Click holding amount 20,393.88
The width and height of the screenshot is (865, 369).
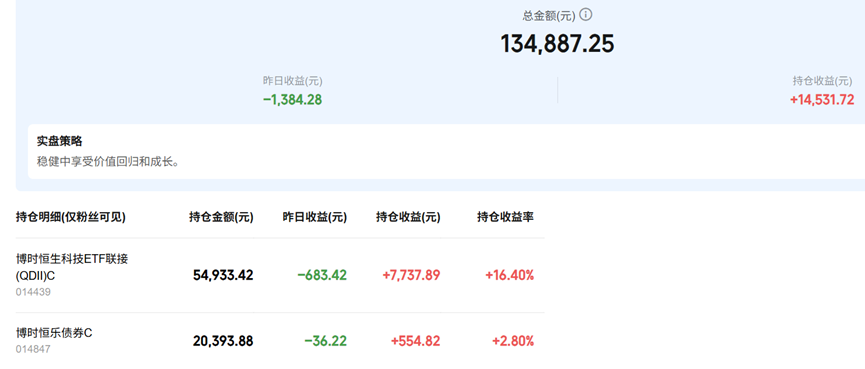223,341
